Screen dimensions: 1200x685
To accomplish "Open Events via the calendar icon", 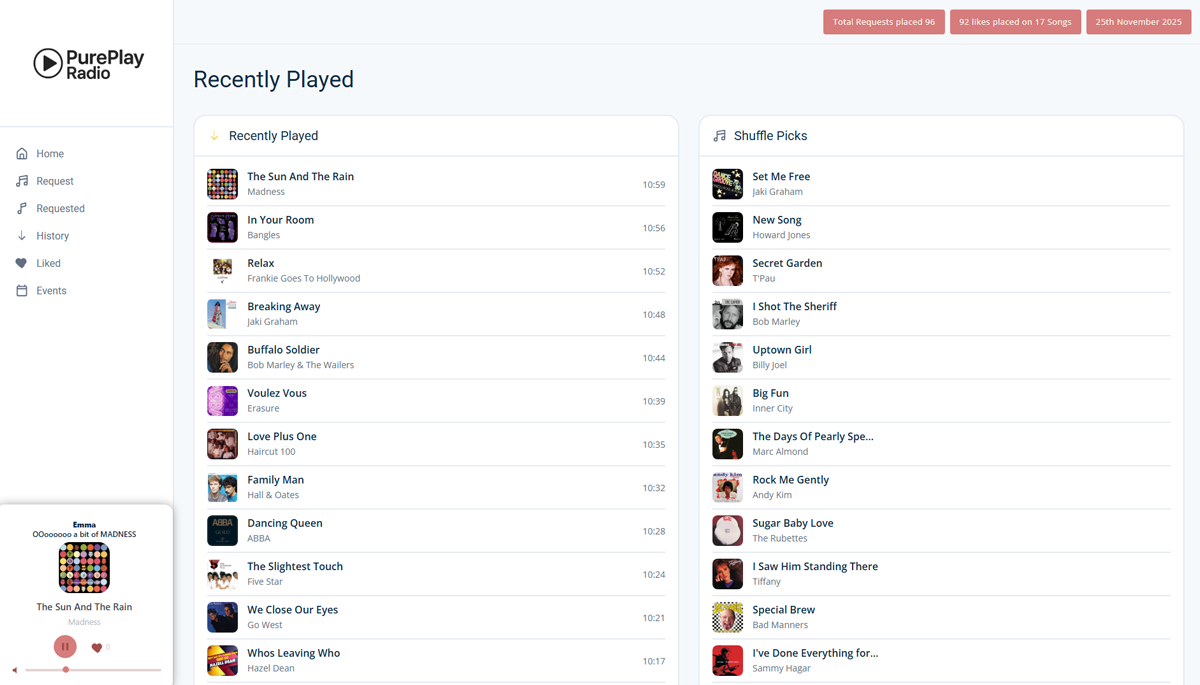I will point(22,290).
